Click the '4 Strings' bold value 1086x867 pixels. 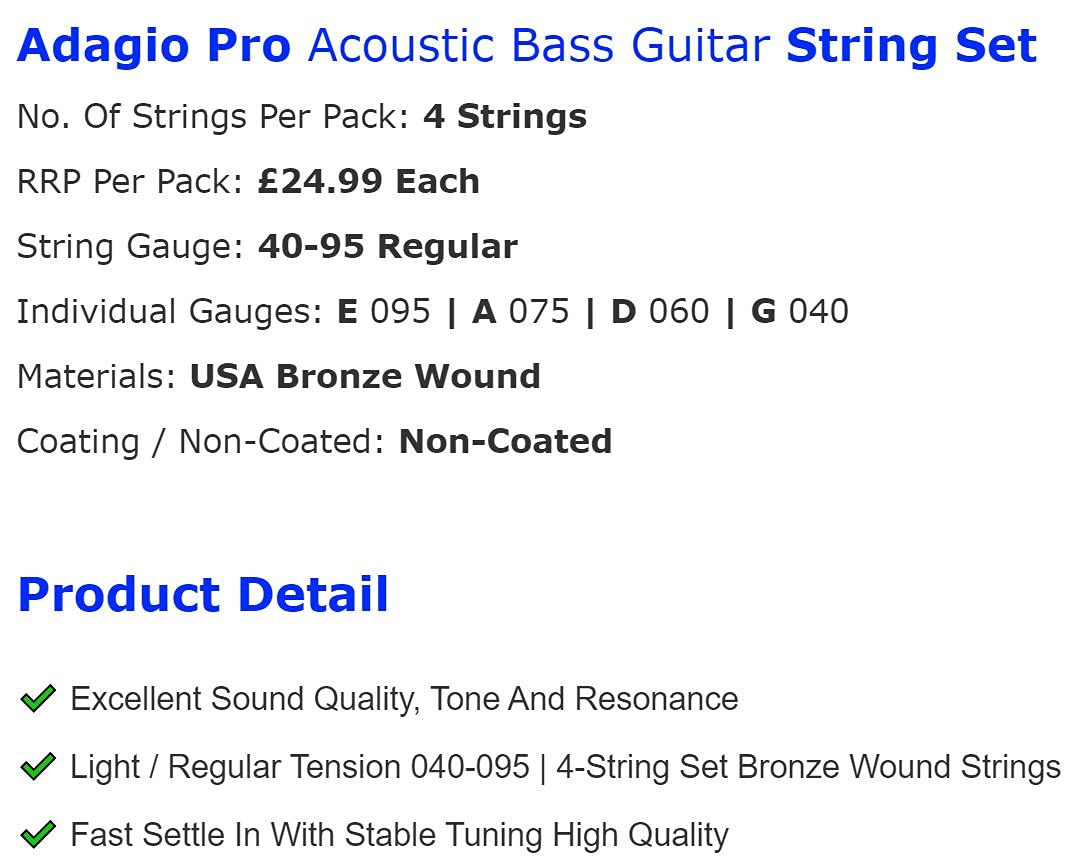[x=505, y=117]
